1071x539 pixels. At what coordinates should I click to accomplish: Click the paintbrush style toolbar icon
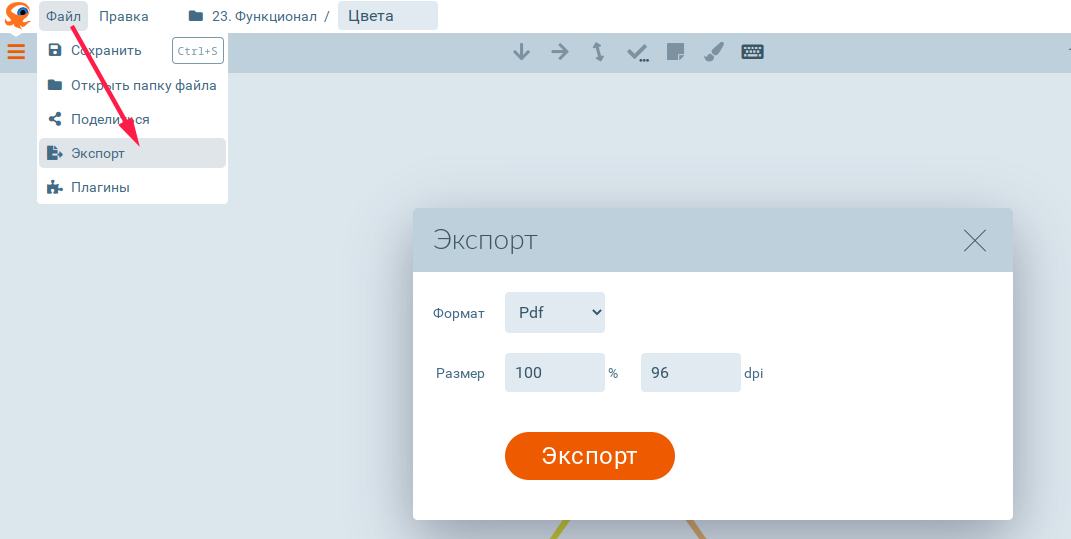click(714, 52)
